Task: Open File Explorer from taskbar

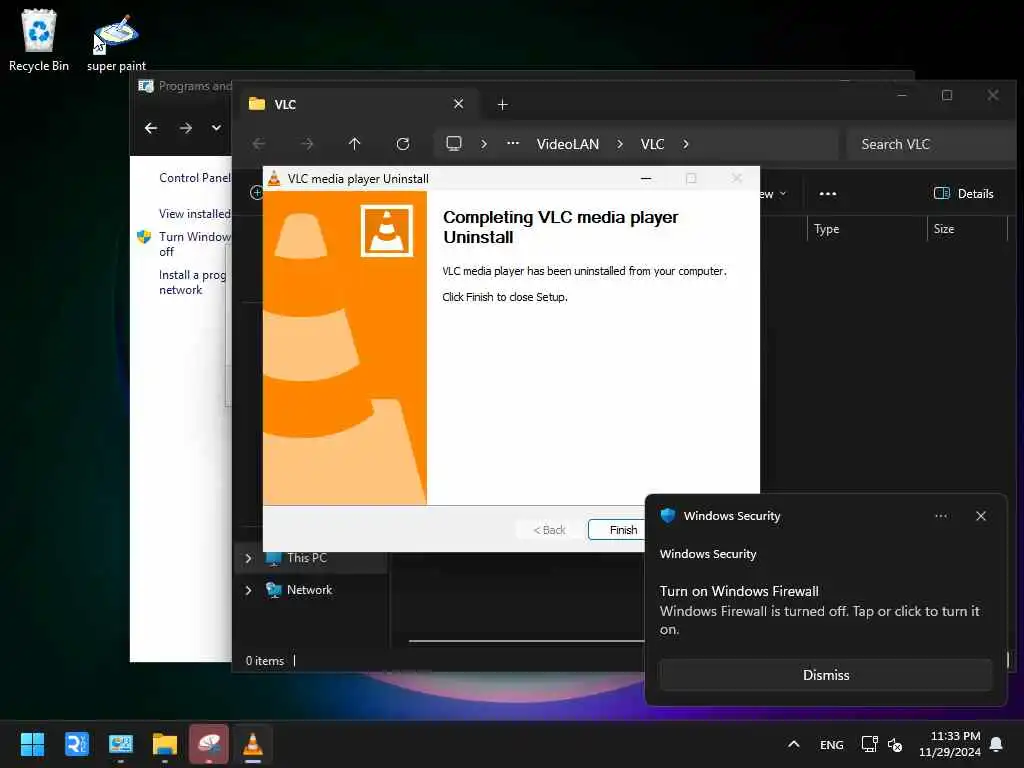Action: (x=165, y=744)
